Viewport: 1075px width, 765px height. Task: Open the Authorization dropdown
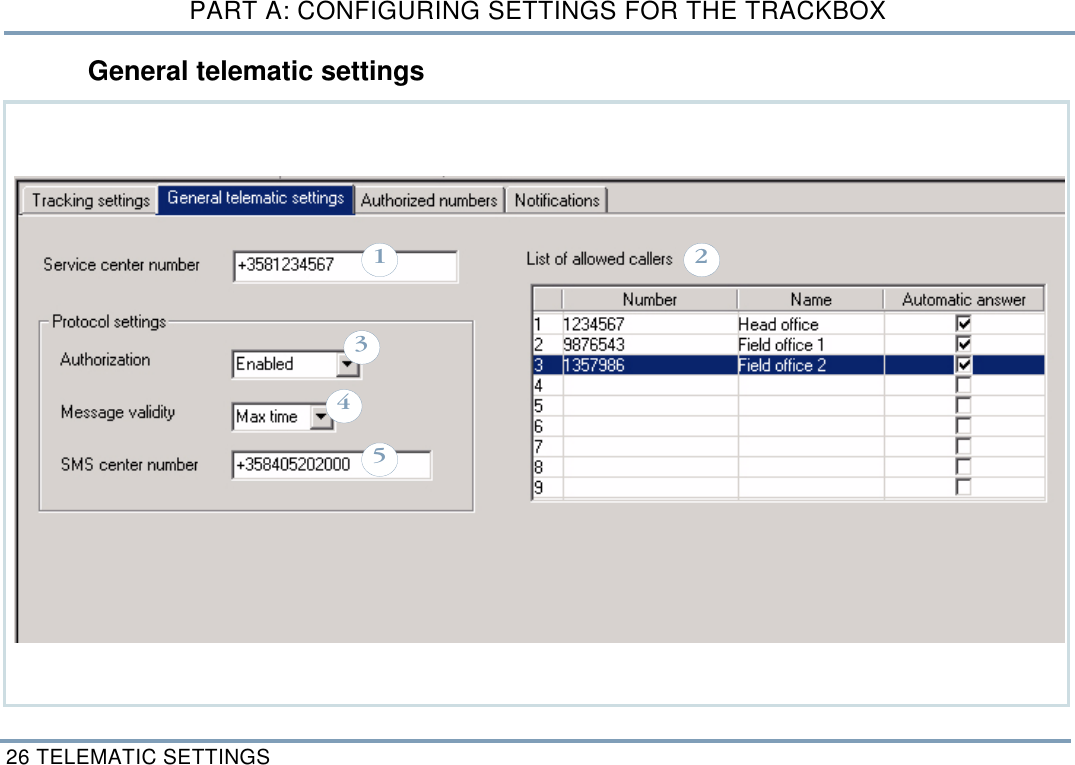(285, 364)
